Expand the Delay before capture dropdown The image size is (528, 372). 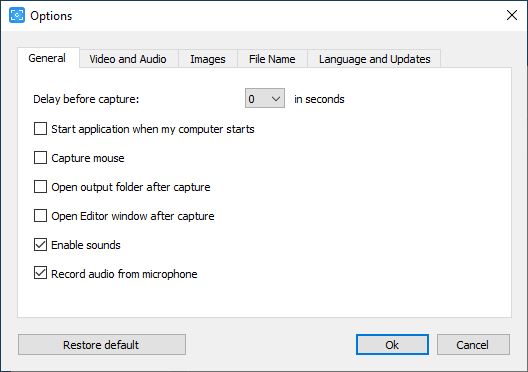265,99
